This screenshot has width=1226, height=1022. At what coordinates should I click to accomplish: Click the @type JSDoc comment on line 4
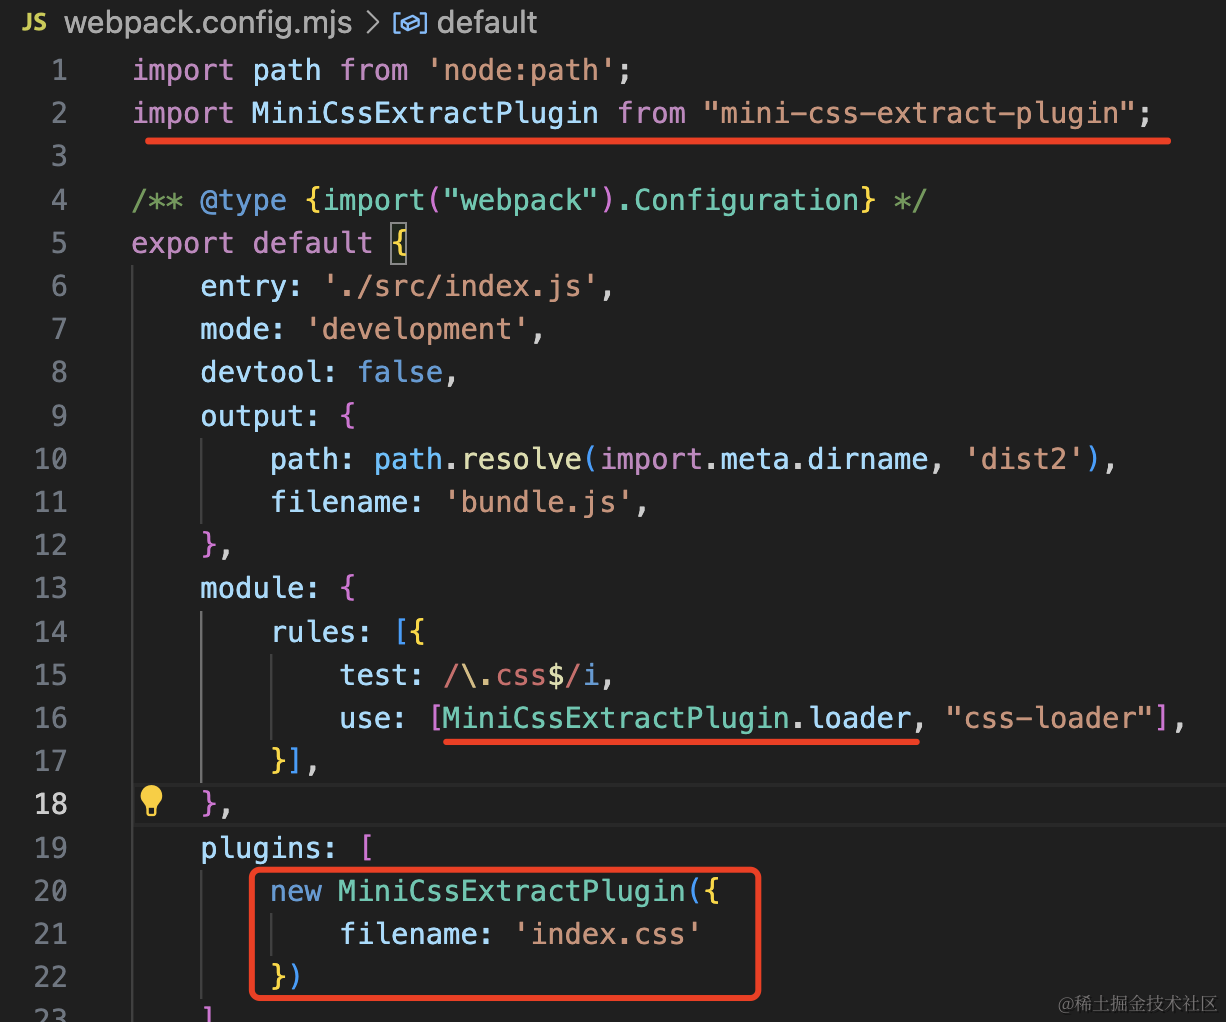243,199
